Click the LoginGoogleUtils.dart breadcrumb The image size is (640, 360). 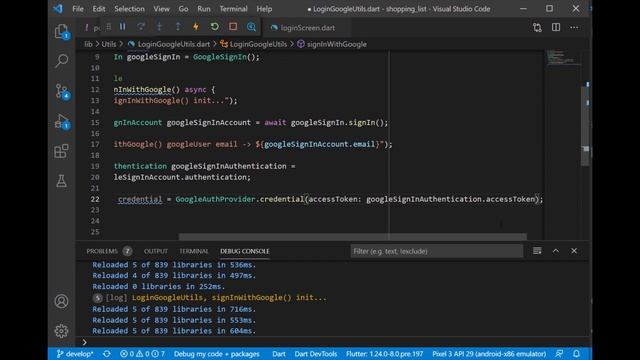click(x=169, y=44)
